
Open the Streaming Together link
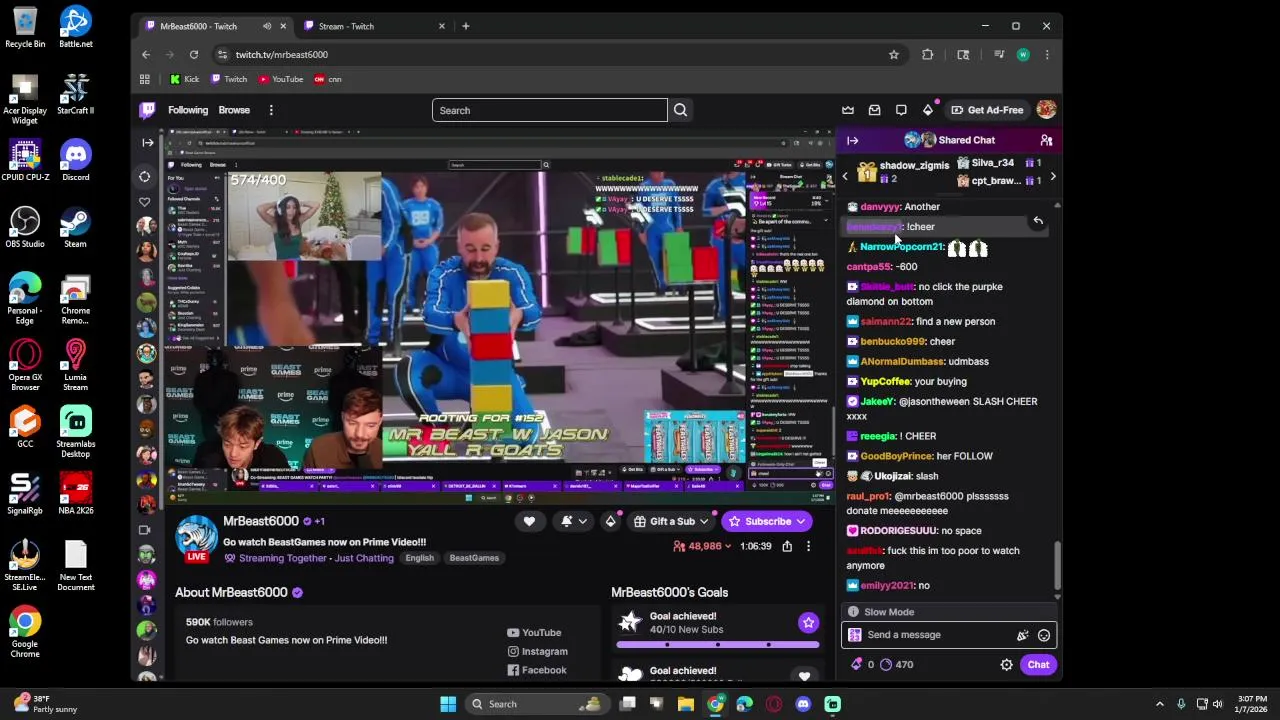(x=283, y=558)
